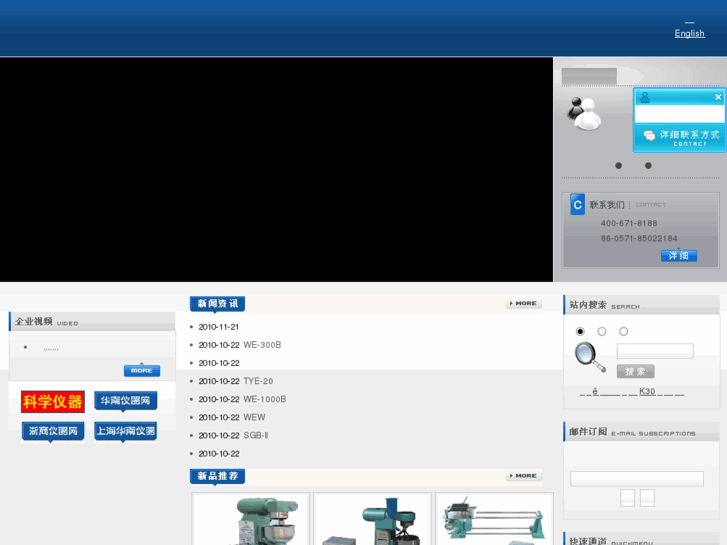Select the first search type radio button
This screenshot has height=545, width=727.
[x=580, y=331]
